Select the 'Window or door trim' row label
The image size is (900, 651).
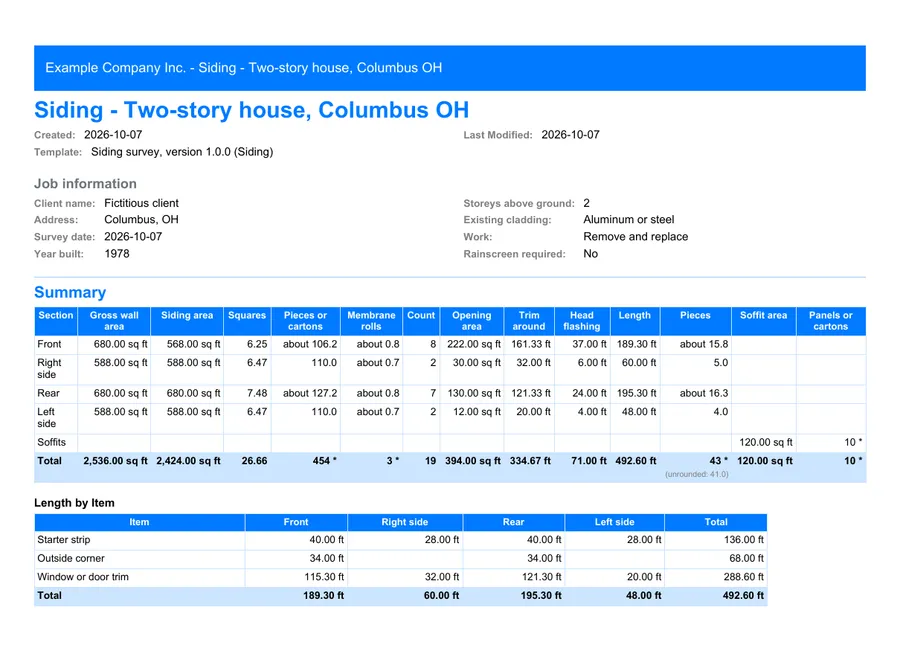point(83,577)
